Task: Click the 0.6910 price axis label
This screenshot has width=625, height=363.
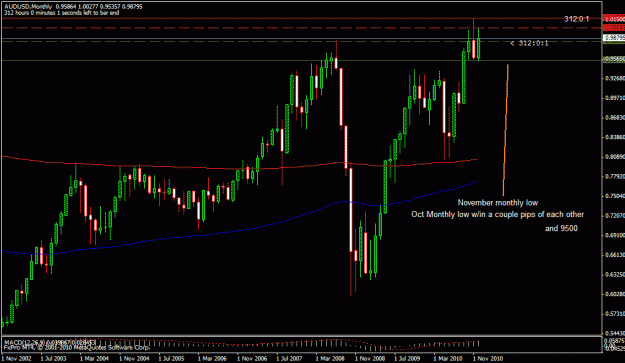Action: click(614, 235)
